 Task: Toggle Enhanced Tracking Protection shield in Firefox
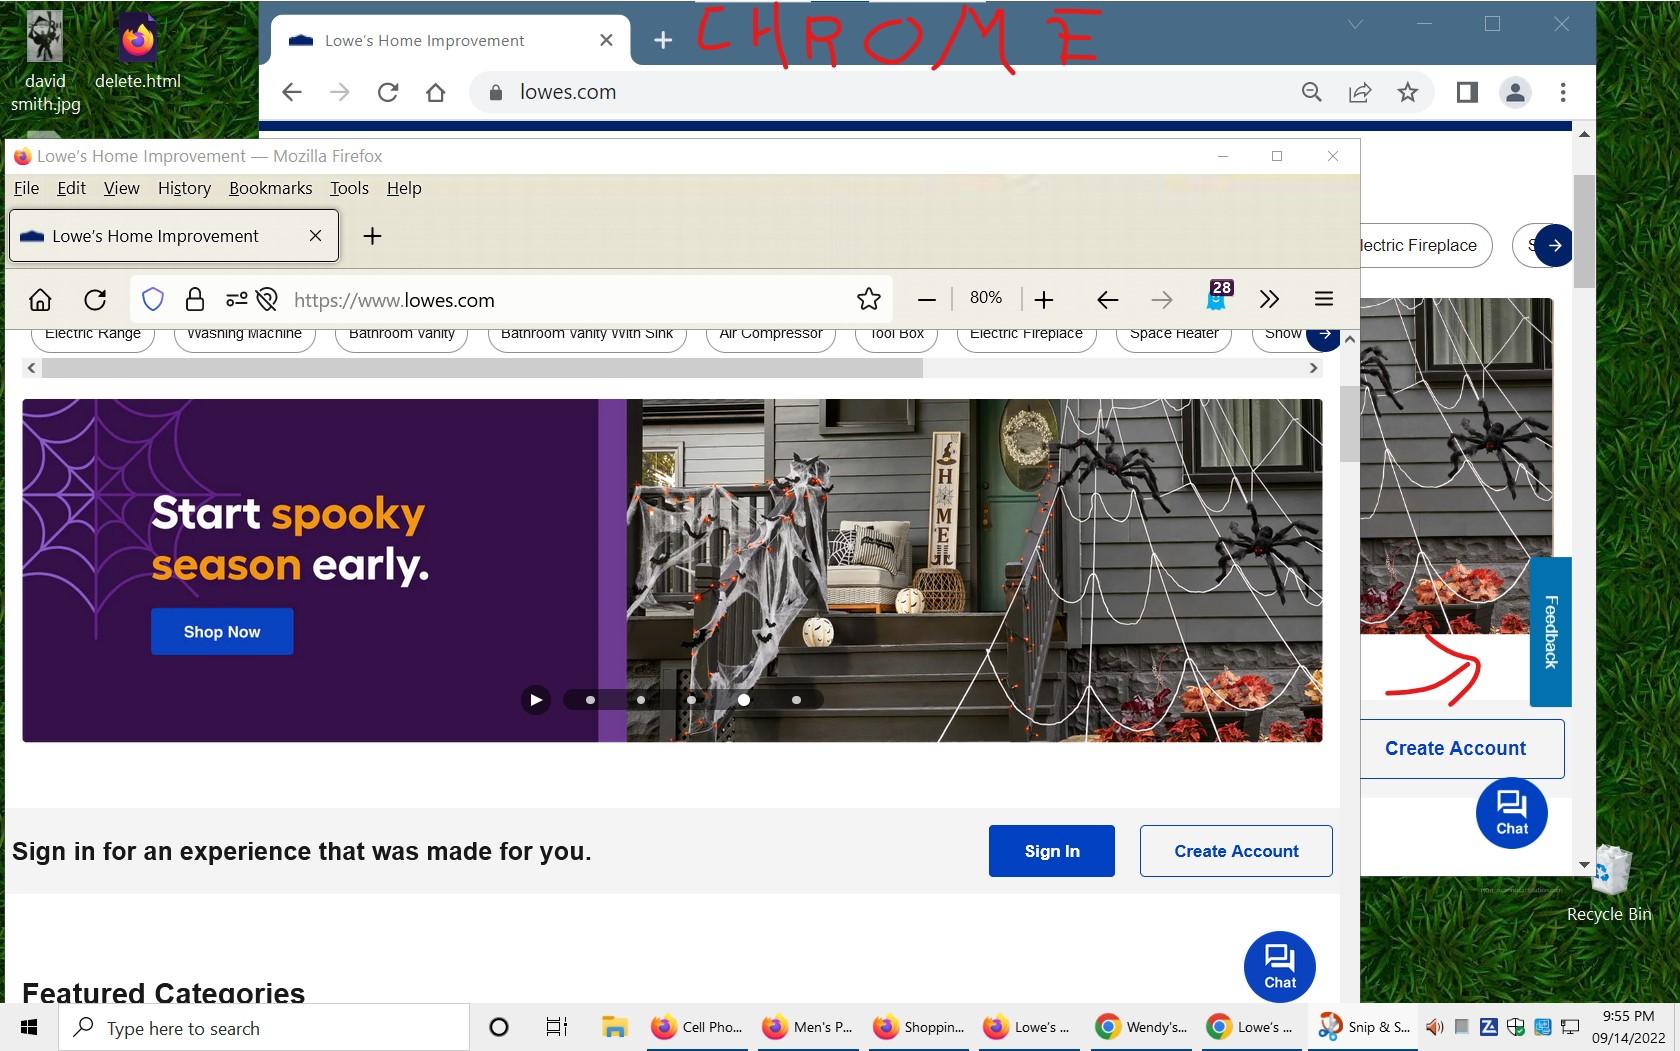pyautogui.click(x=152, y=299)
